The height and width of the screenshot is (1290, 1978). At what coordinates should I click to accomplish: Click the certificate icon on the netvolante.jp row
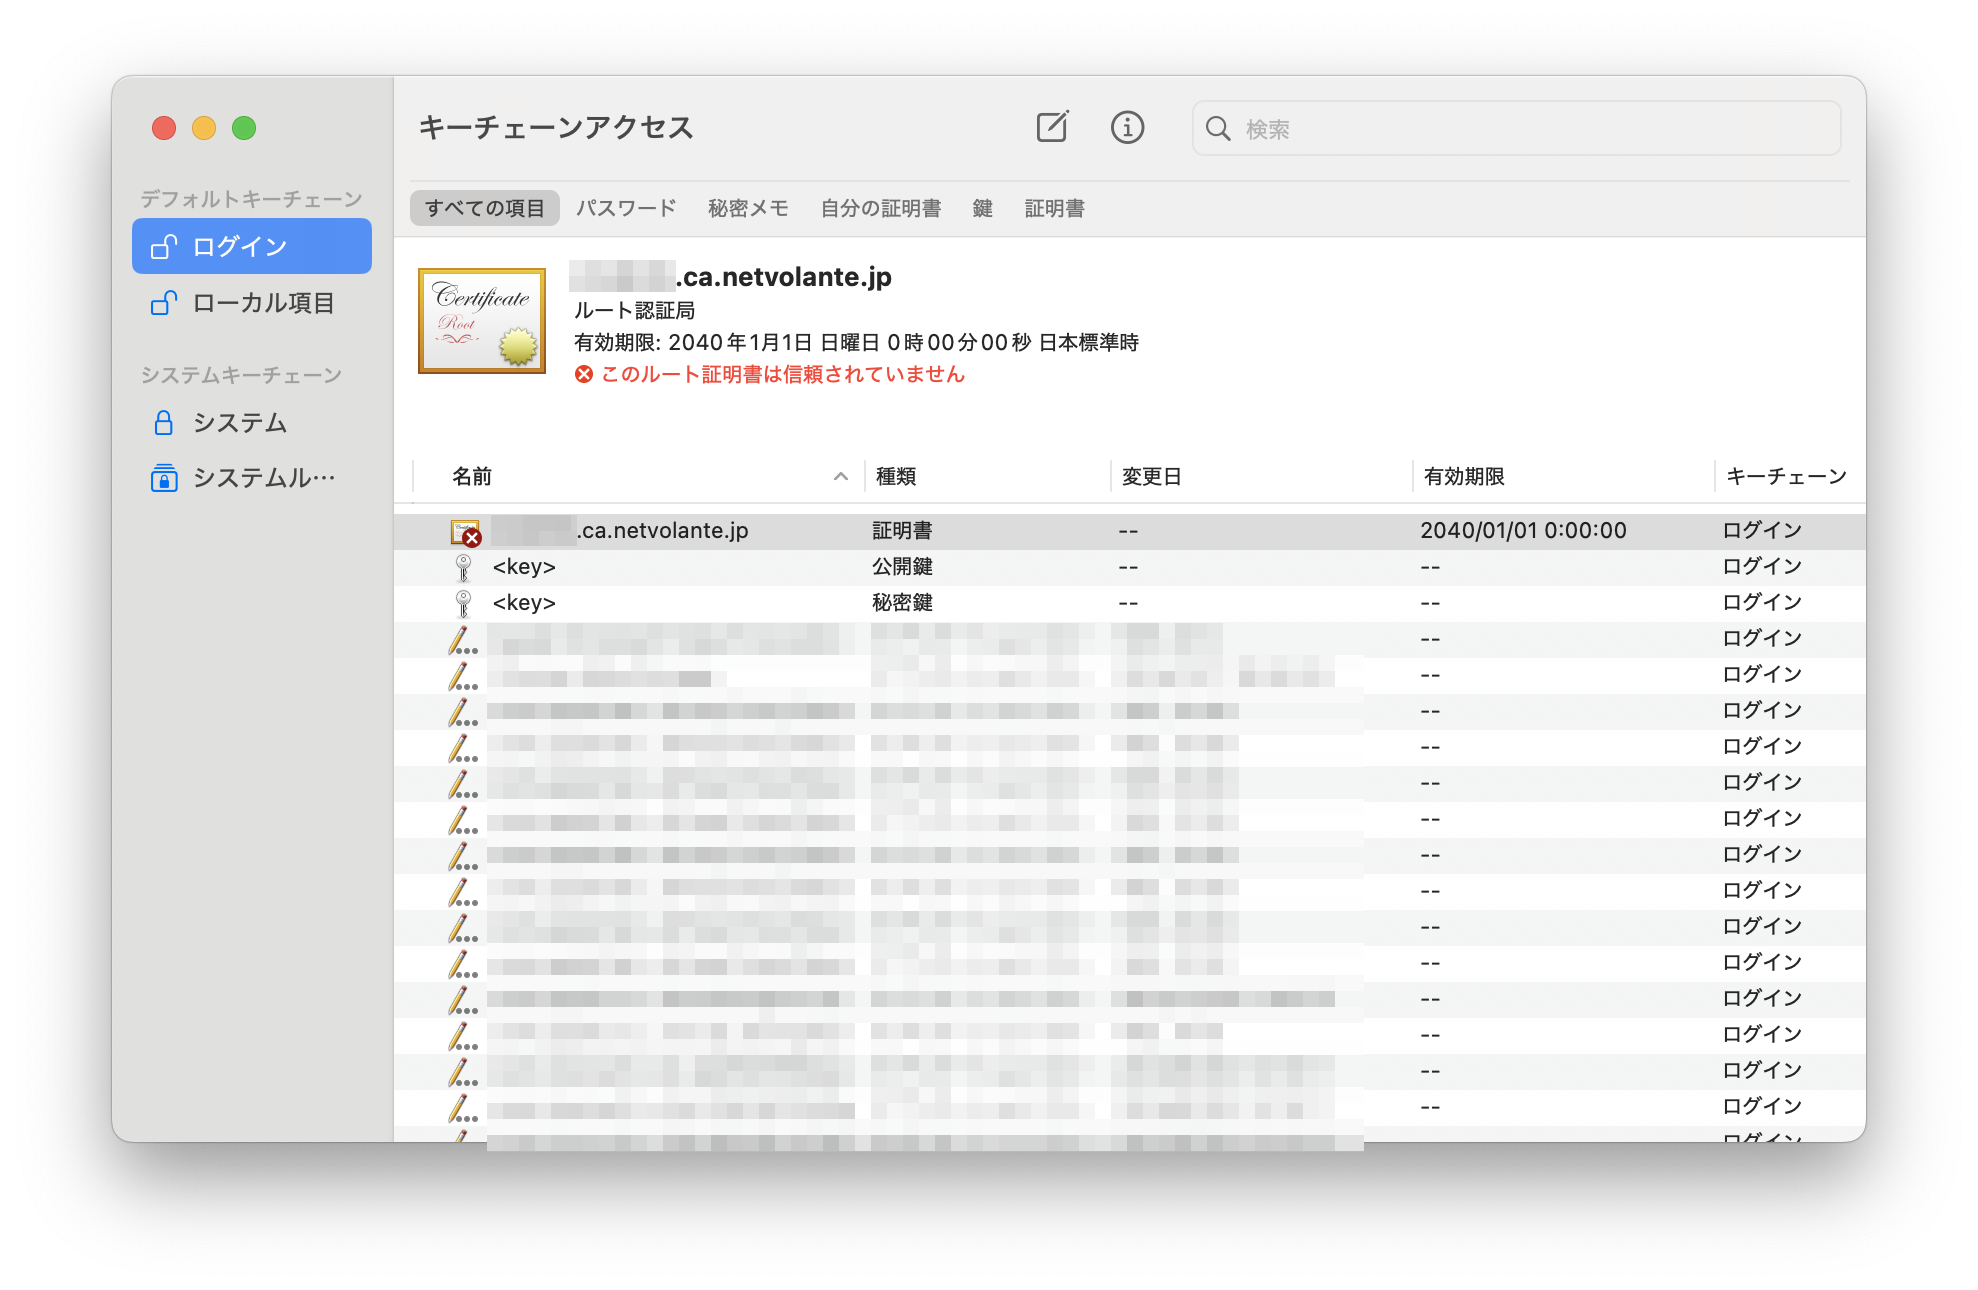(x=464, y=530)
